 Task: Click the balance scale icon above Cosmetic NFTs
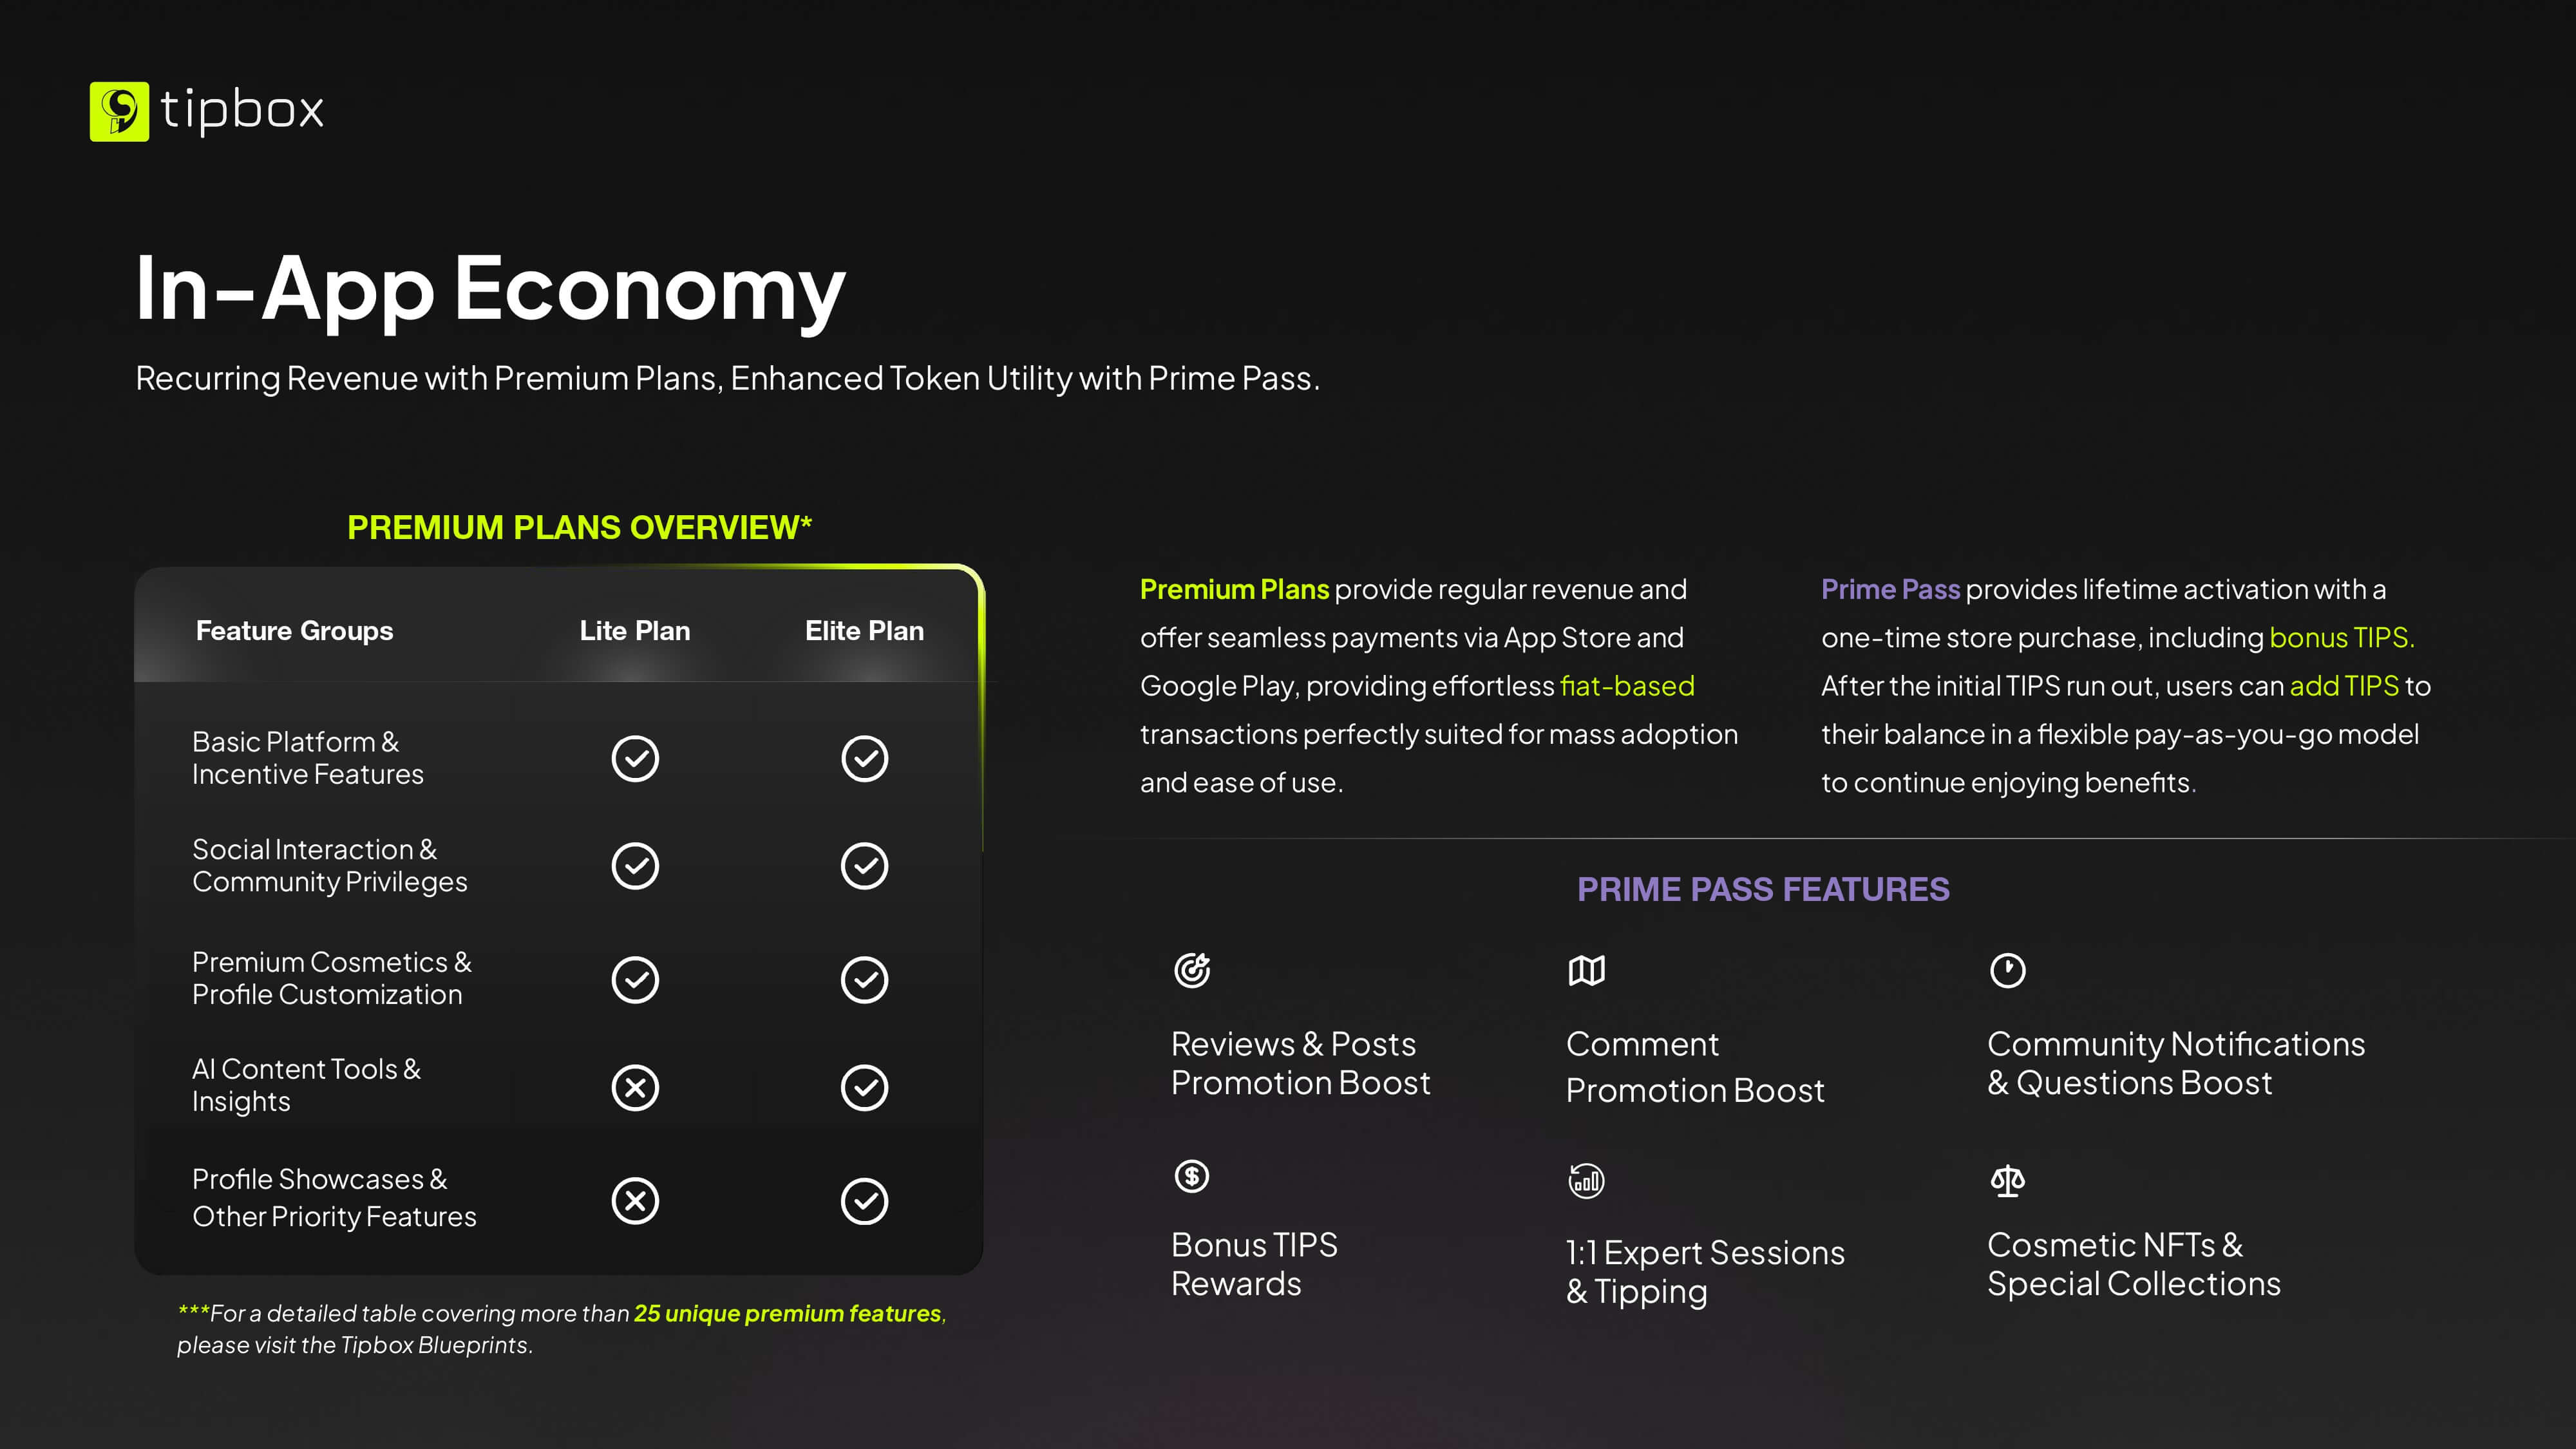(x=2007, y=1181)
